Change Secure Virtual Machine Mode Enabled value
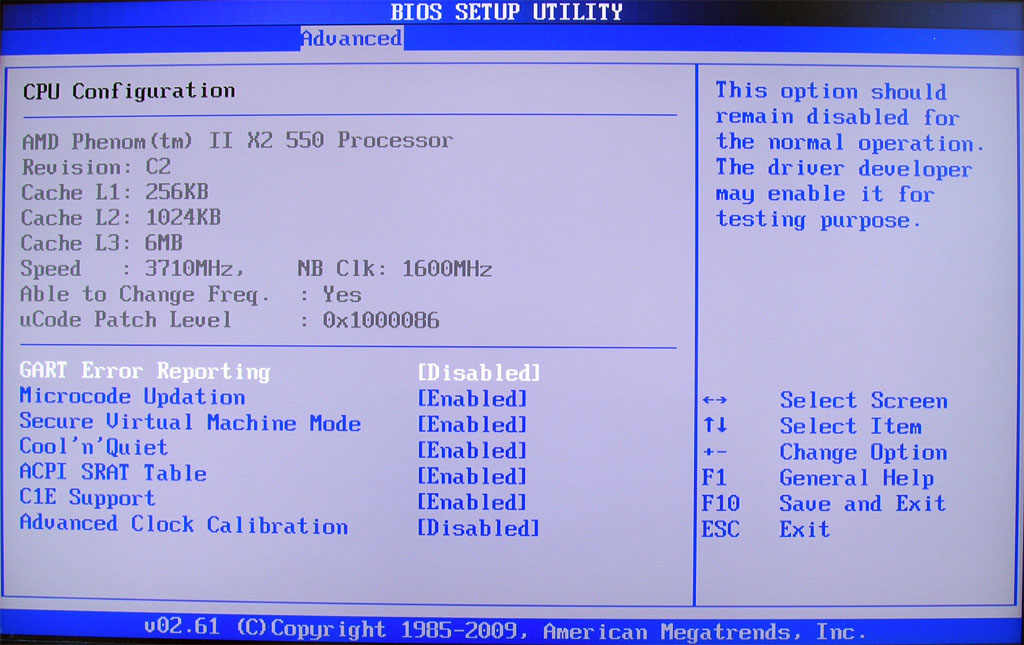The height and width of the screenshot is (645, 1024). click(472, 424)
